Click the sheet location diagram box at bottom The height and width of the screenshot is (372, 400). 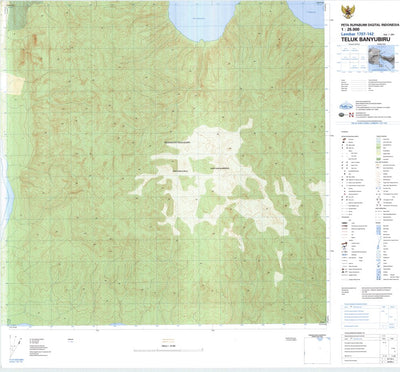(x=317, y=349)
